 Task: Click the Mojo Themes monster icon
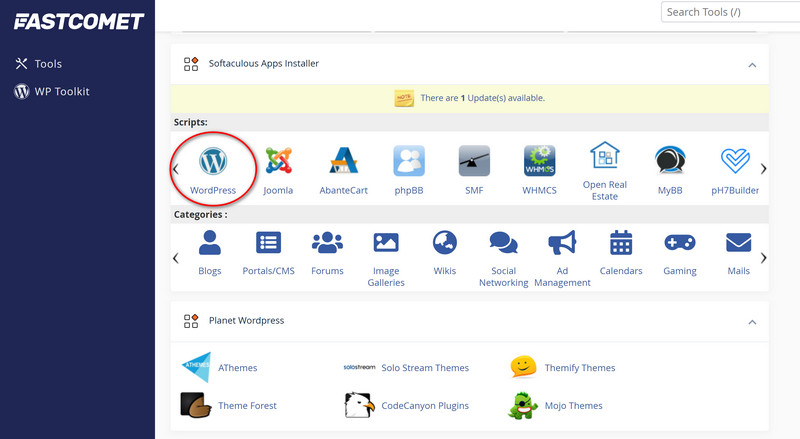(x=523, y=405)
